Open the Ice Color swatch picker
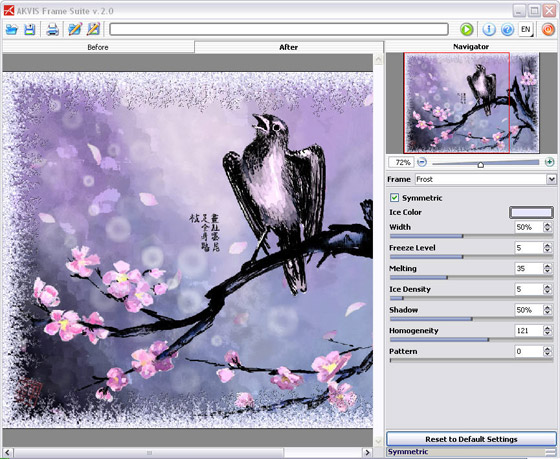The height and width of the screenshot is (459, 560). 531,213
